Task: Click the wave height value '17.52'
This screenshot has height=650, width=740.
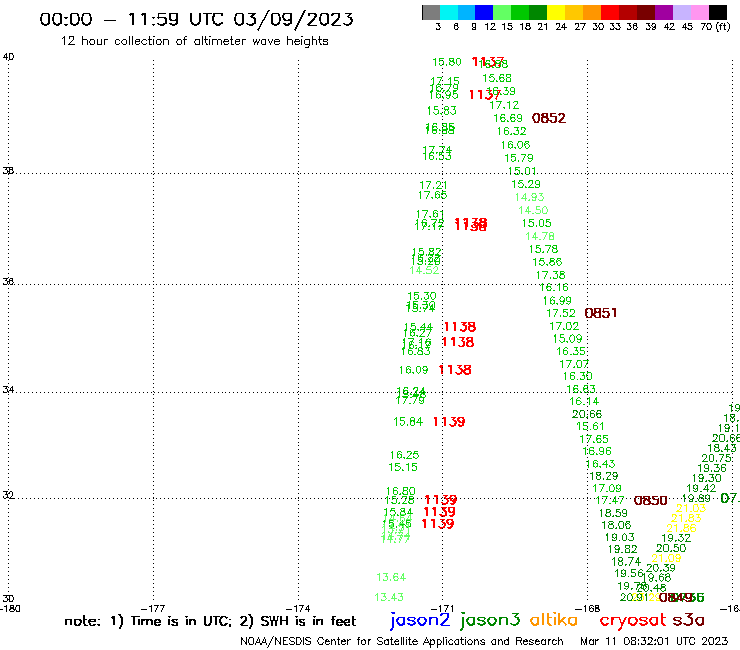Action: (x=561, y=313)
